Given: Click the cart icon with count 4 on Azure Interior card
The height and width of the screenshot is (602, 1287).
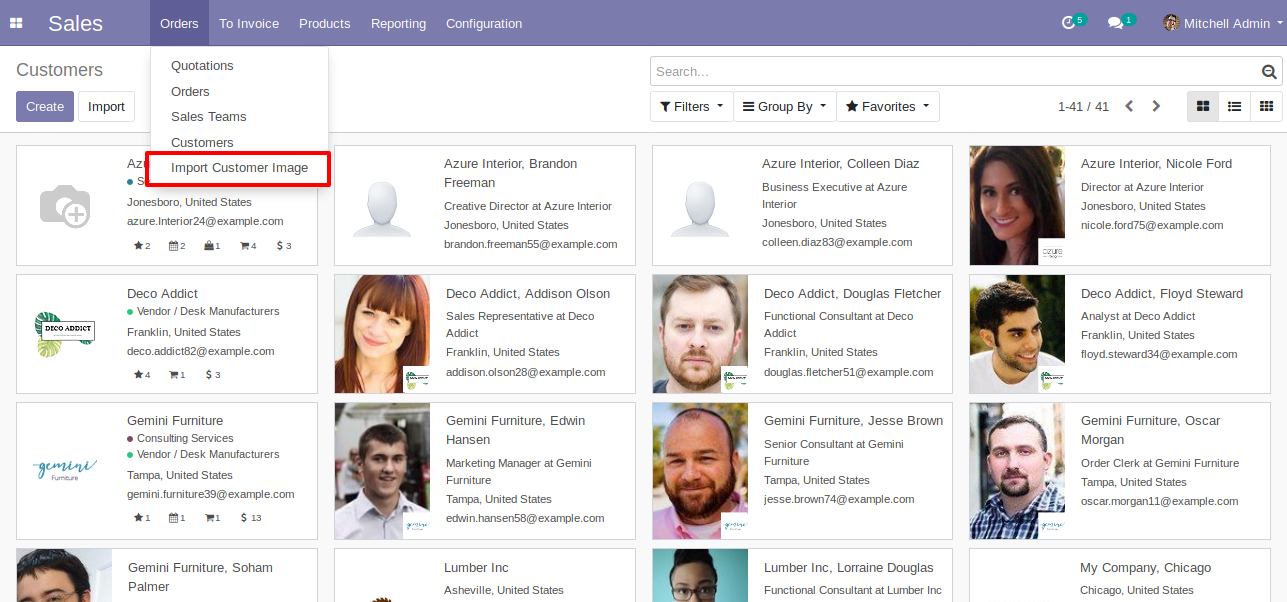Looking at the screenshot, I should (245, 246).
